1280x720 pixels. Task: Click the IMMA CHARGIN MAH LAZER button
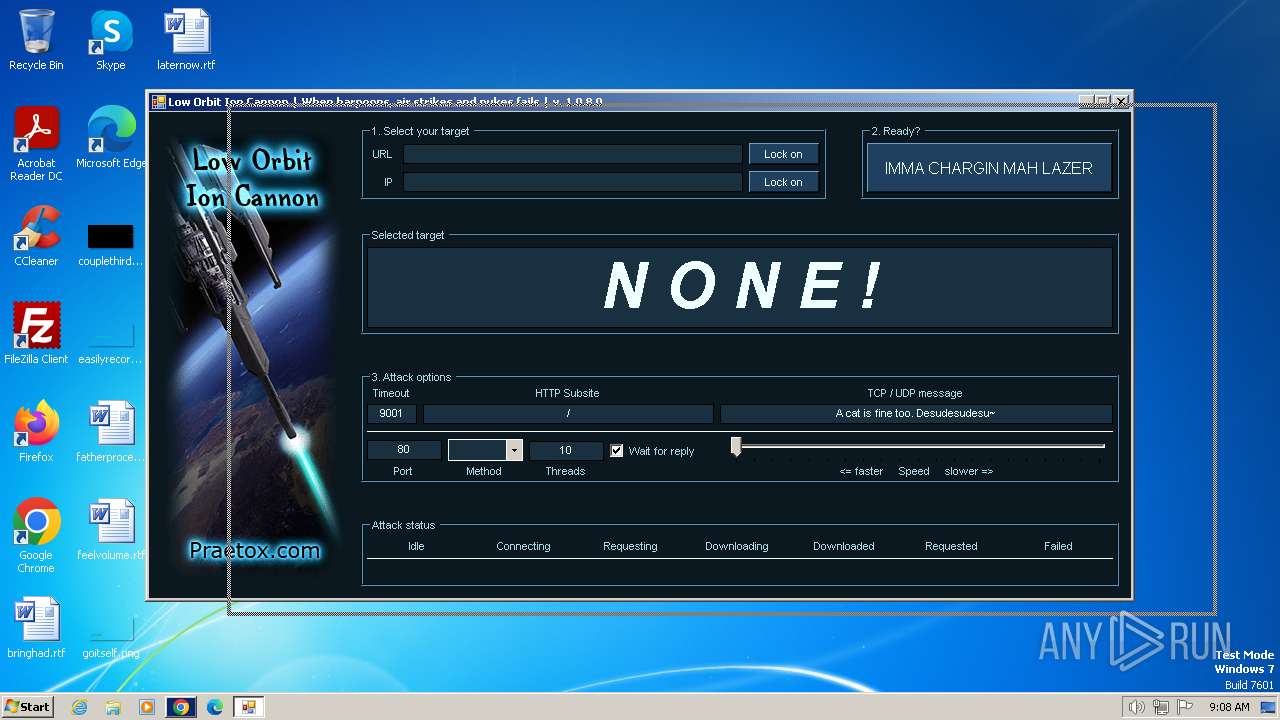tap(988, 168)
